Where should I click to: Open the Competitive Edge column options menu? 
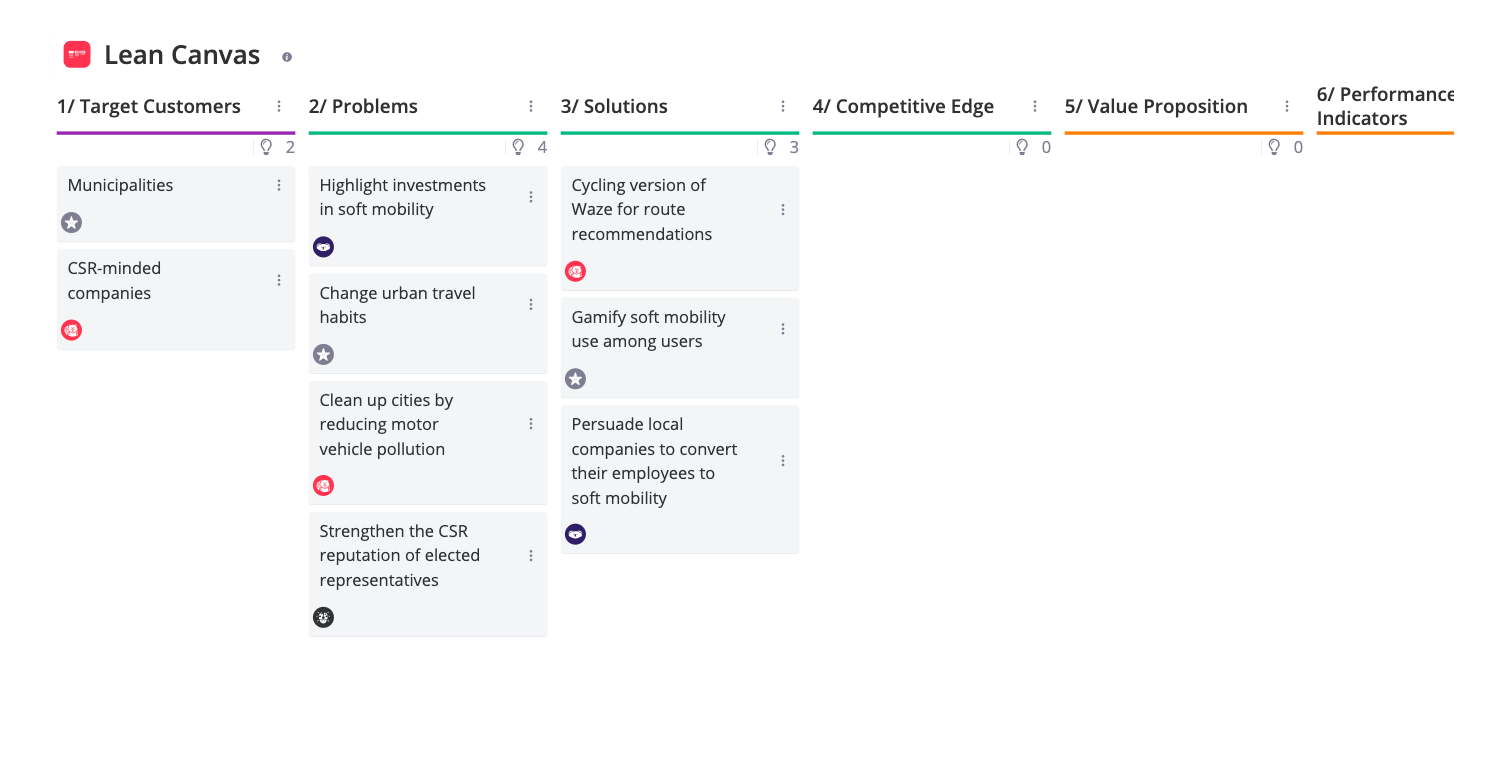tap(1034, 105)
